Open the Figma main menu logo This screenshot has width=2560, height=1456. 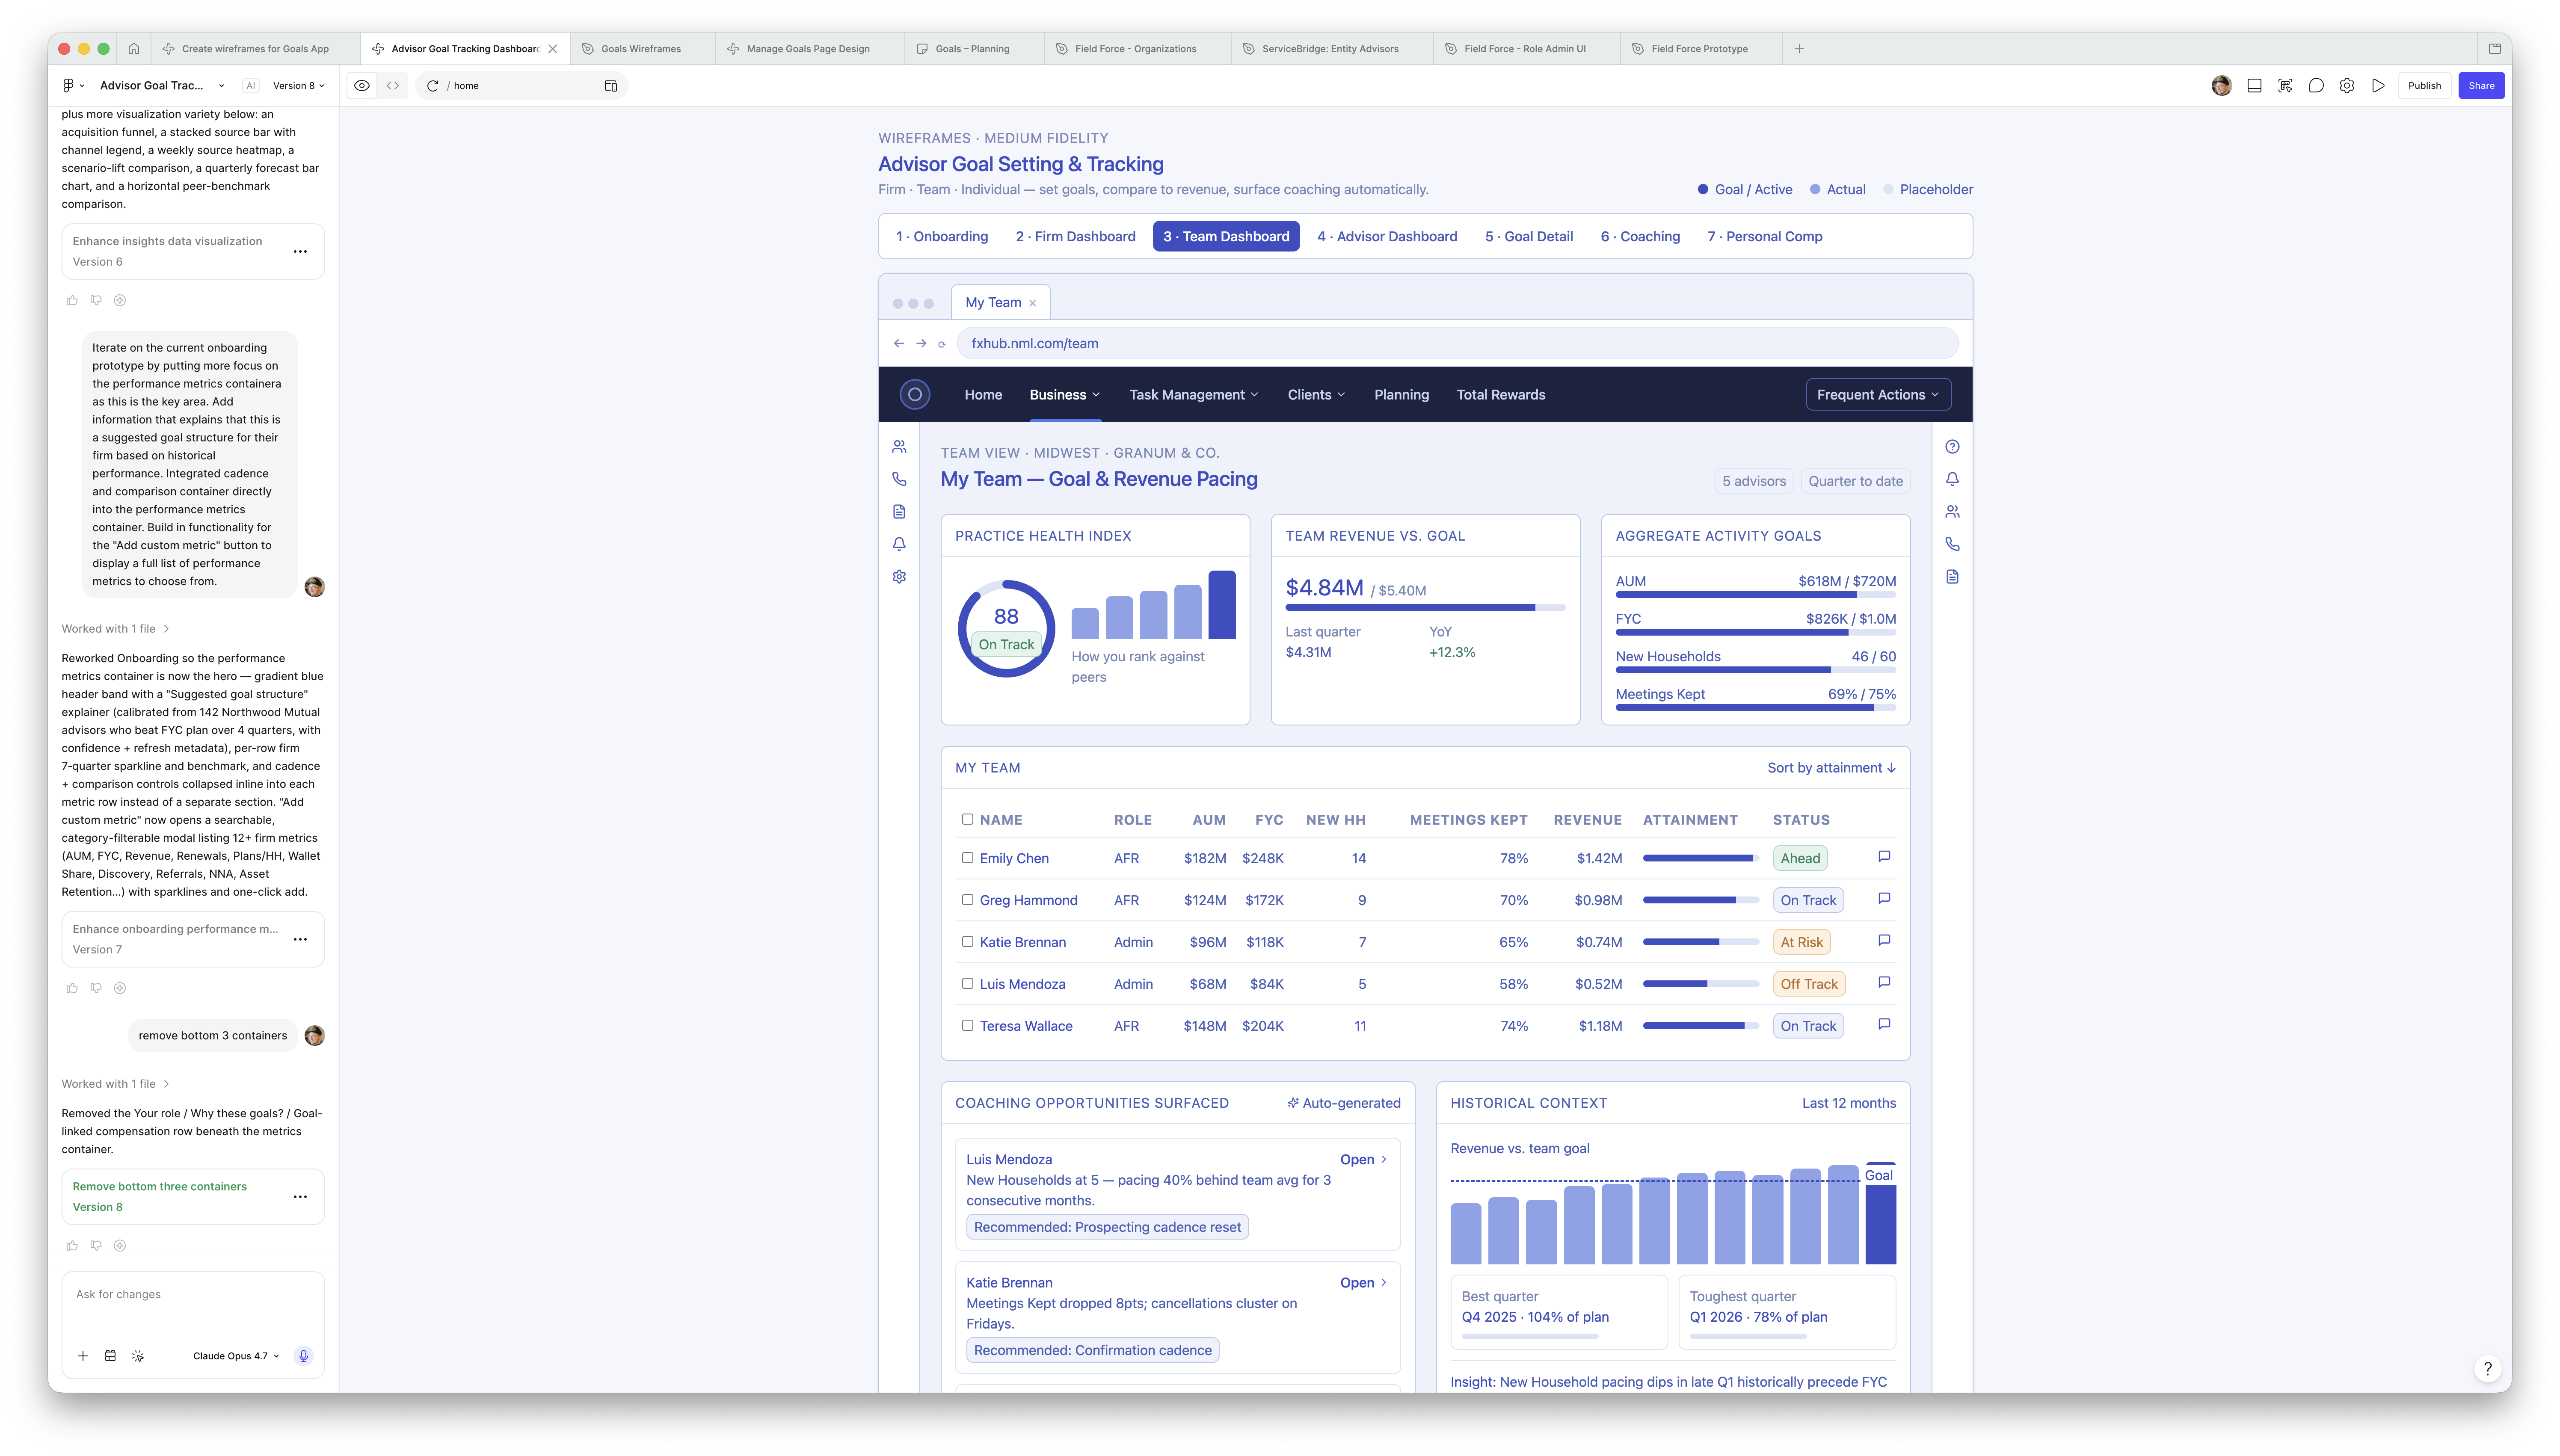(x=68, y=85)
